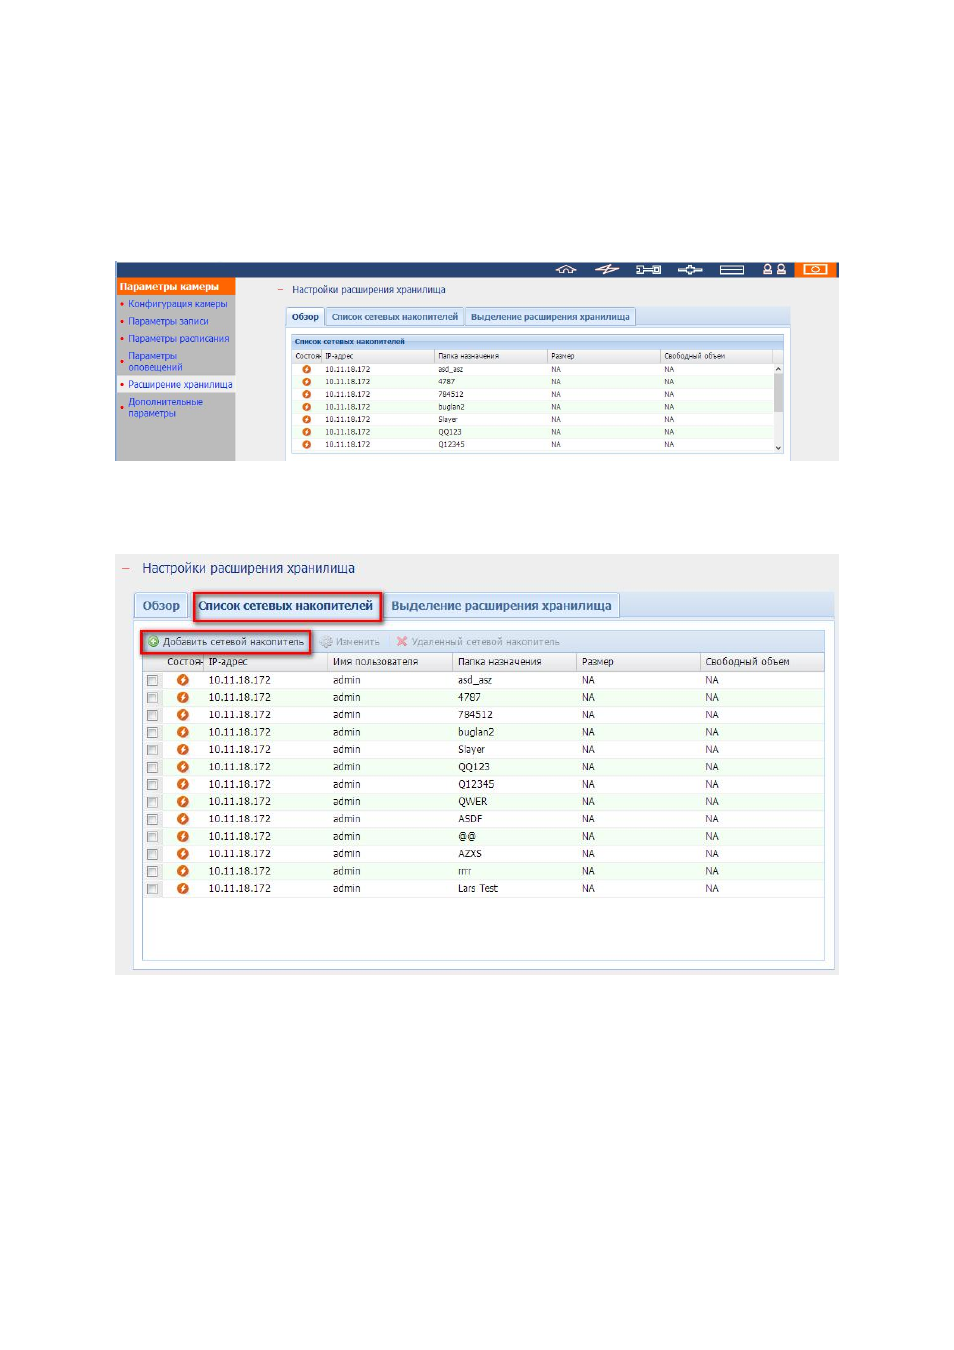Select the camera icon in top toolbar
The width and height of the screenshot is (954, 1350).
[815, 270]
